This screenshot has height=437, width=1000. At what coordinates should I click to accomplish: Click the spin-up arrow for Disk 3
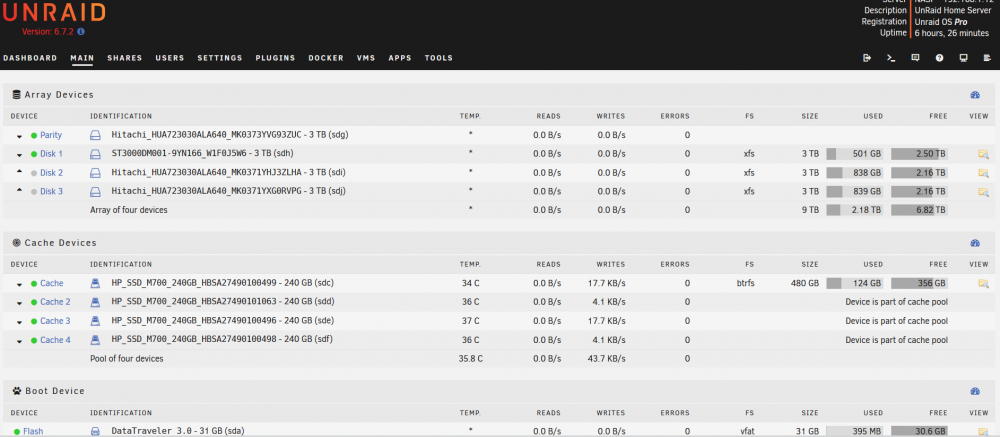click(19, 190)
